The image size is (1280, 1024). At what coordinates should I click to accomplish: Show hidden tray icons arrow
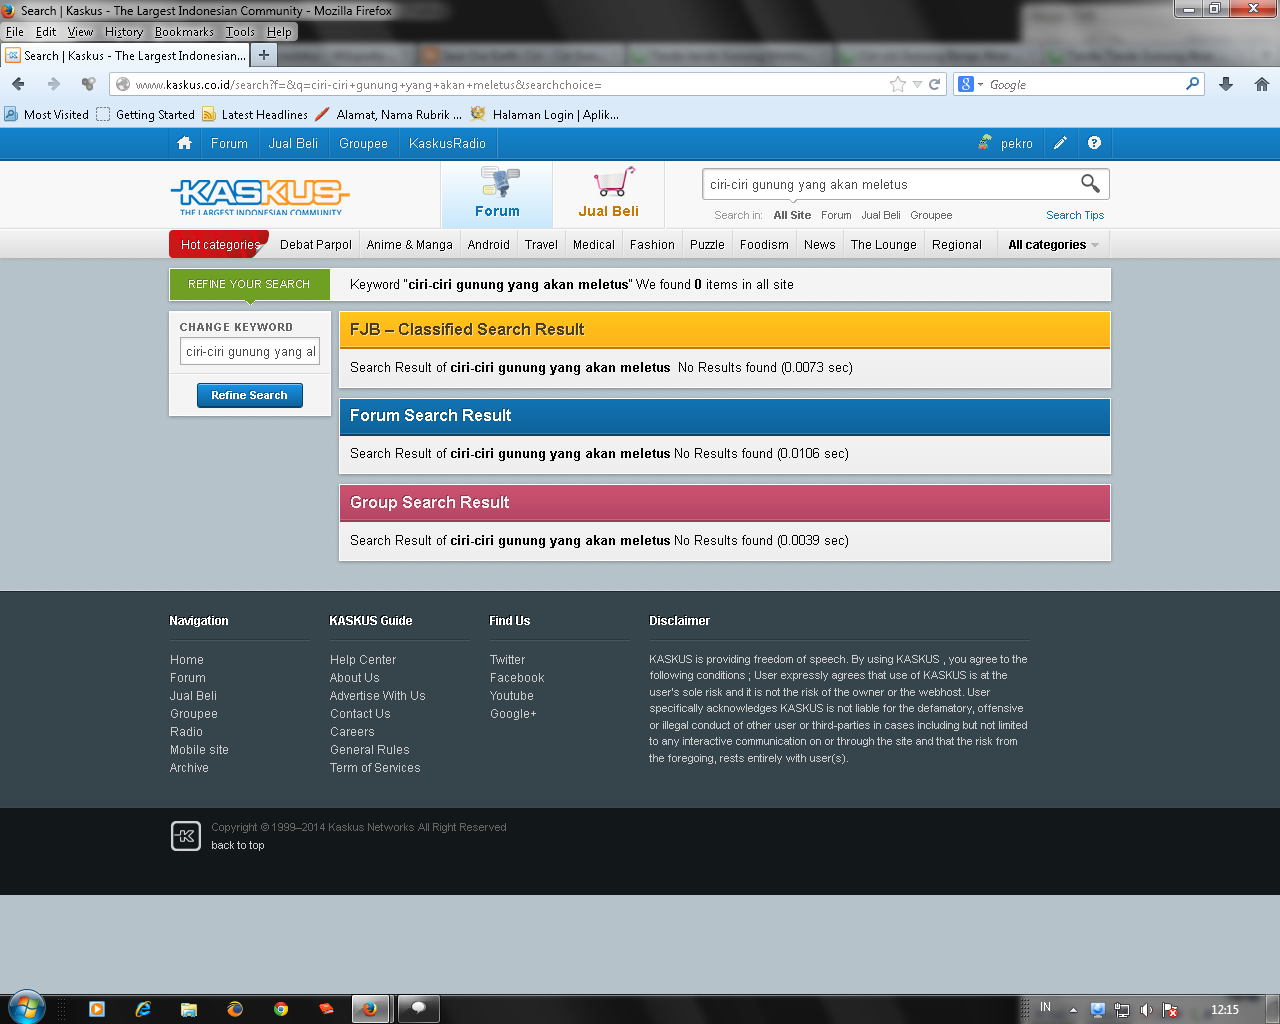click(1073, 1010)
